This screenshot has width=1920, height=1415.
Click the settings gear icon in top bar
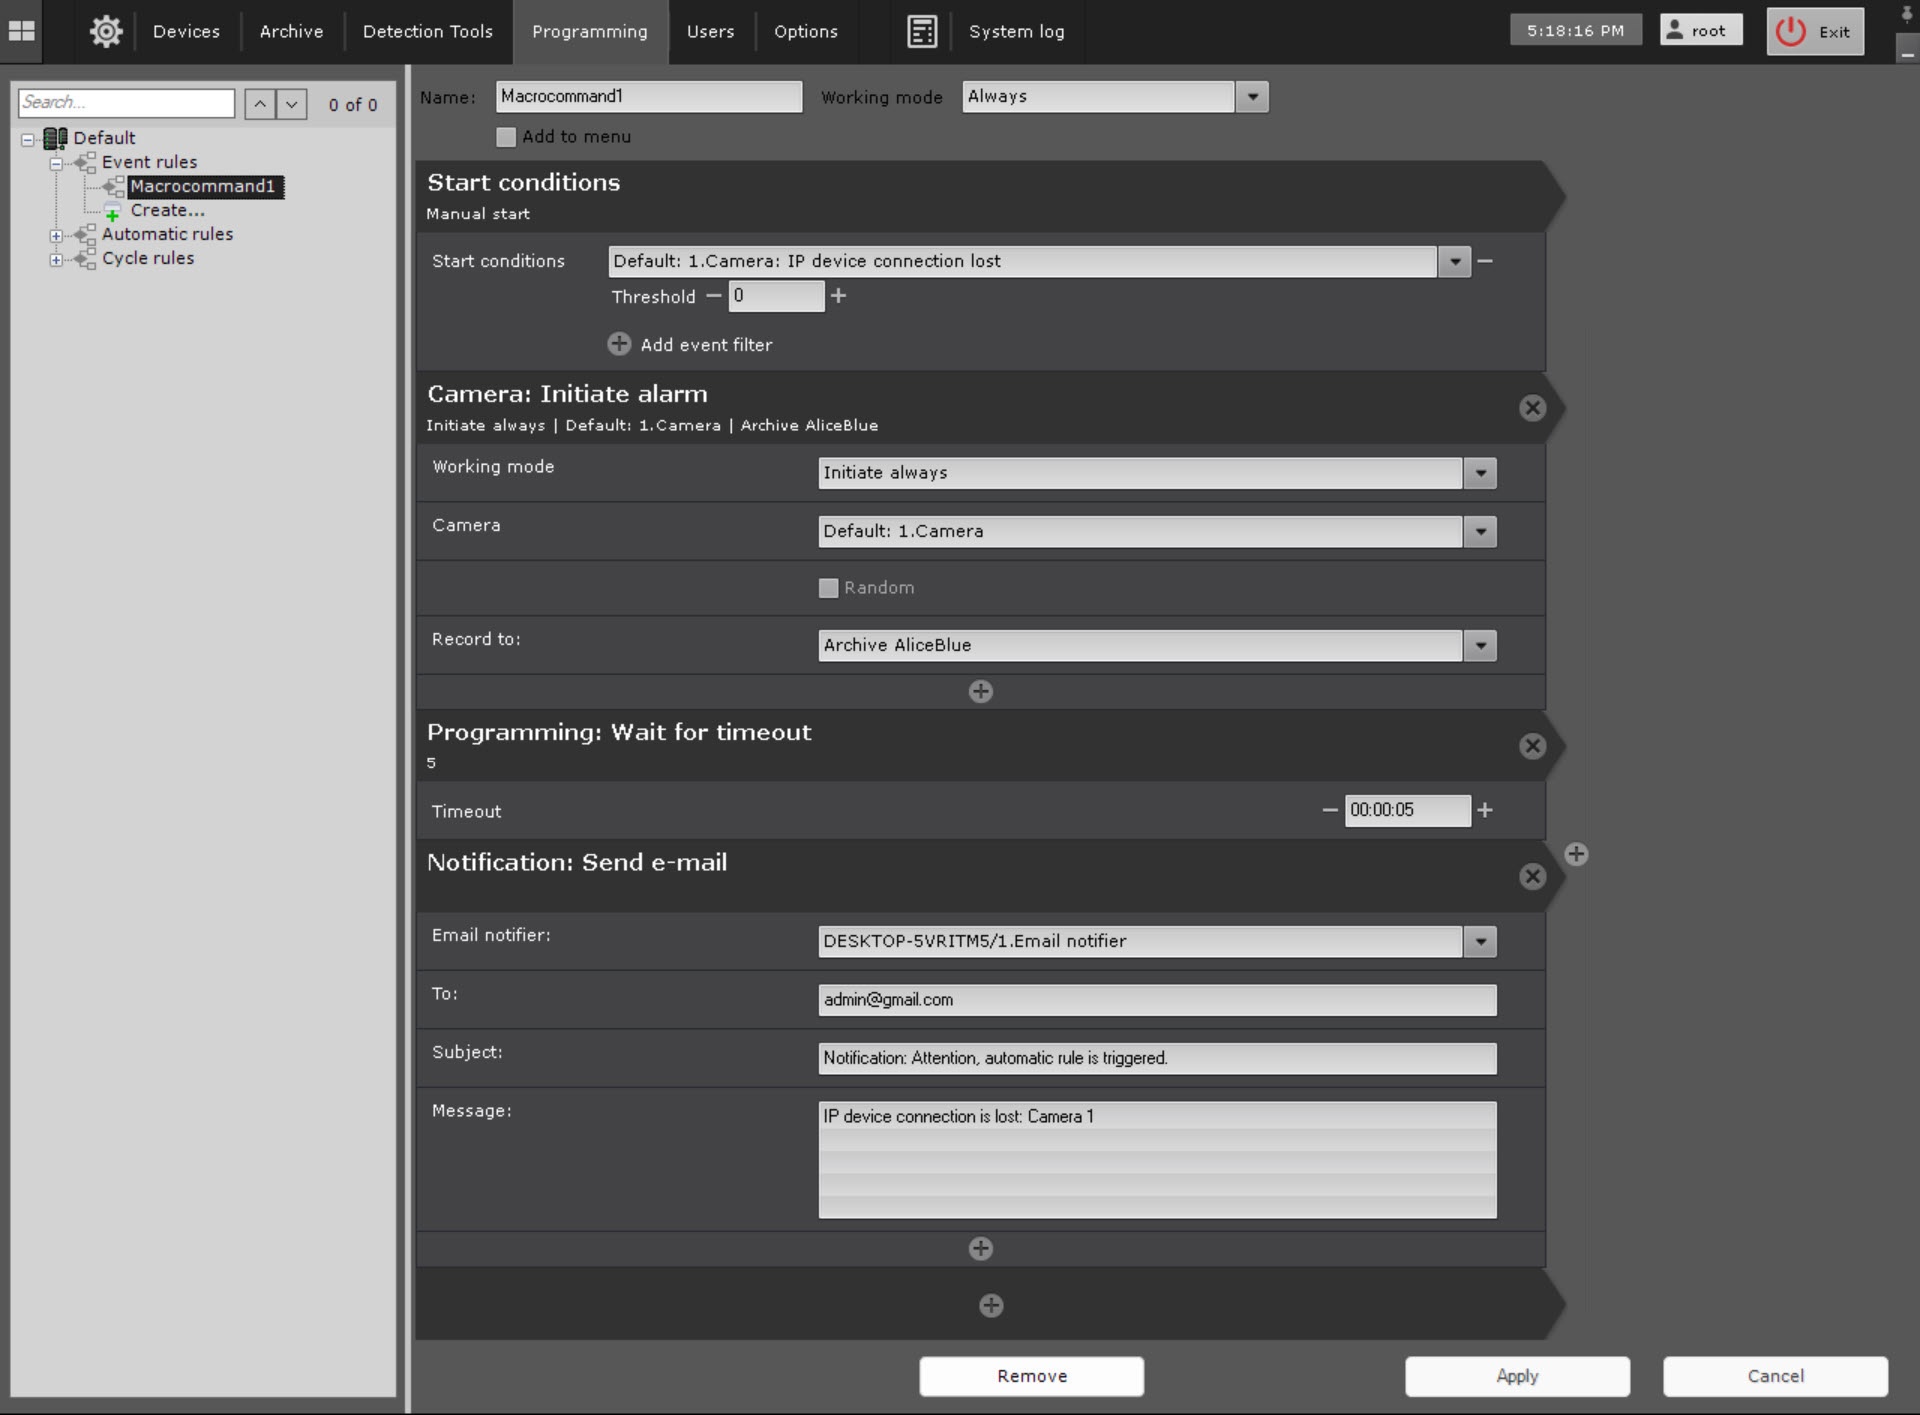pos(106,31)
